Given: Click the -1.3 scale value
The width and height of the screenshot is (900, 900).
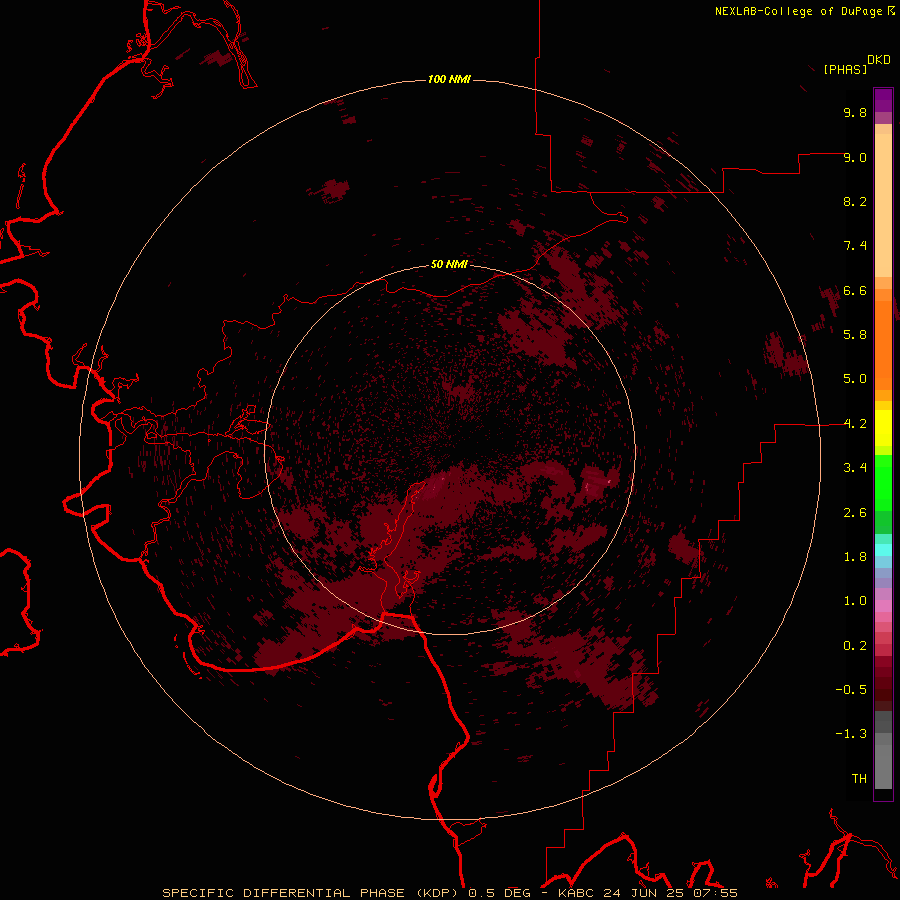Looking at the screenshot, I should (x=851, y=734).
